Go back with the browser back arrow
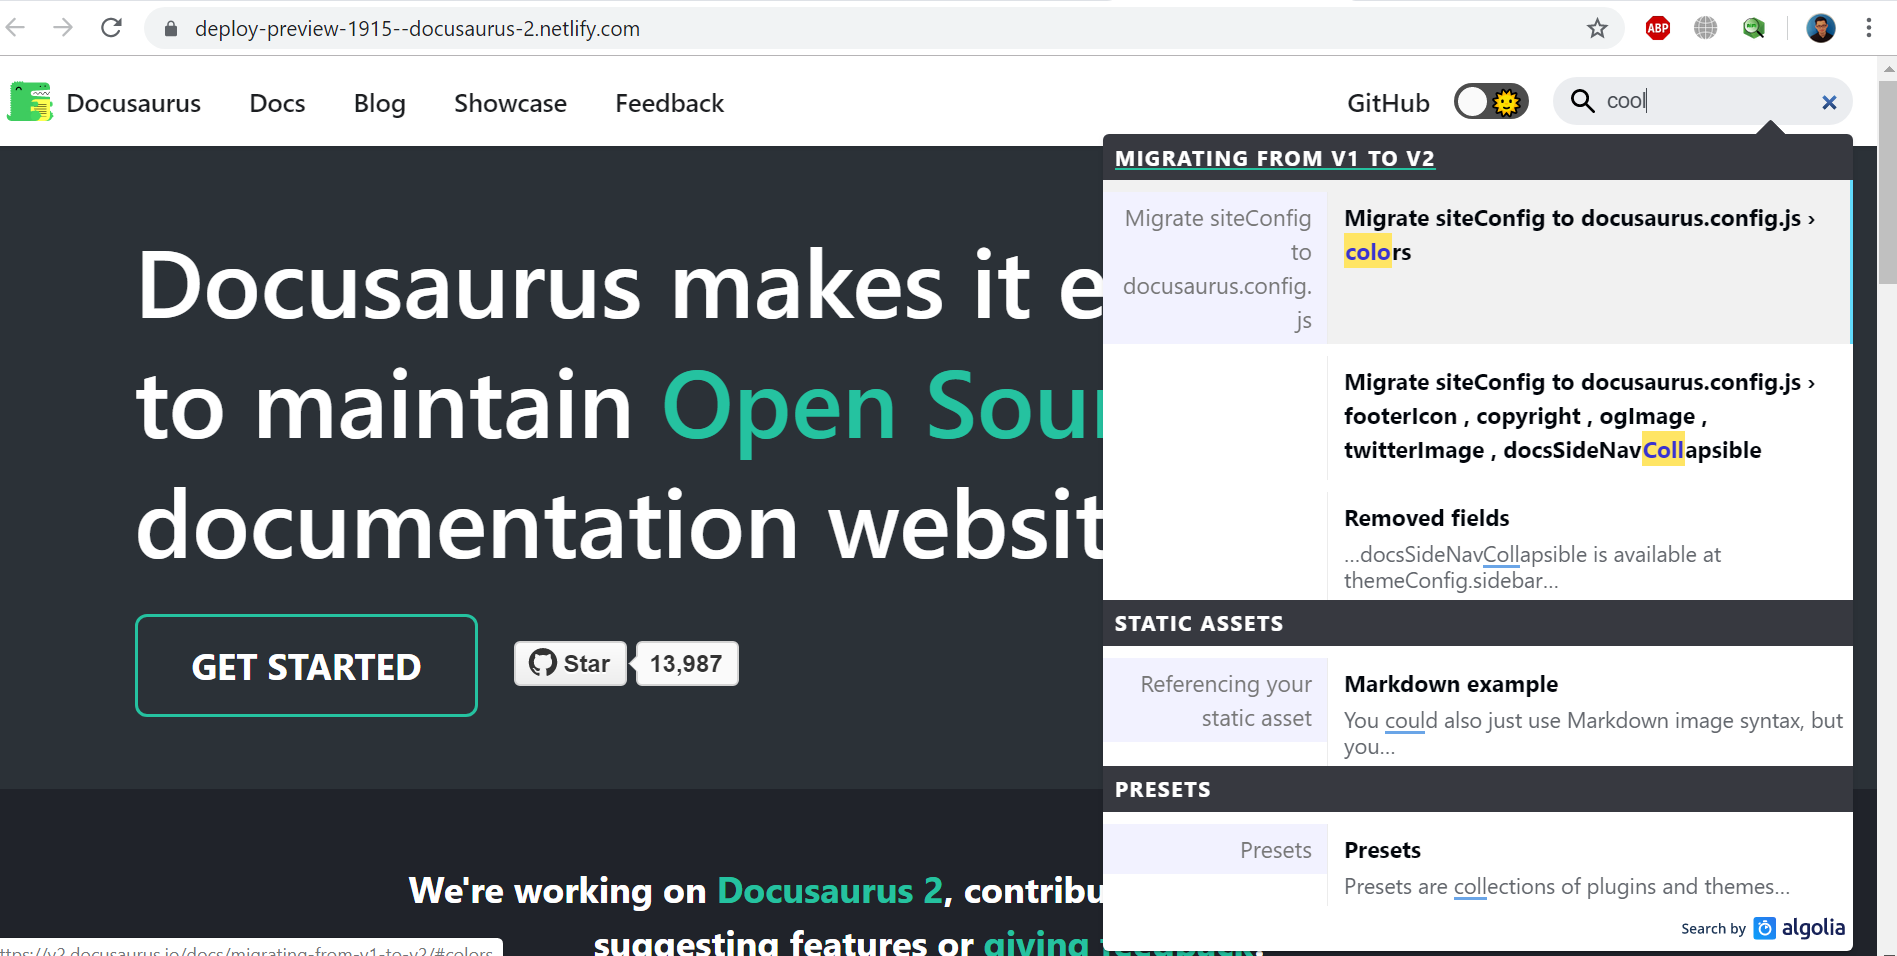This screenshot has width=1897, height=956. [x=15, y=28]
